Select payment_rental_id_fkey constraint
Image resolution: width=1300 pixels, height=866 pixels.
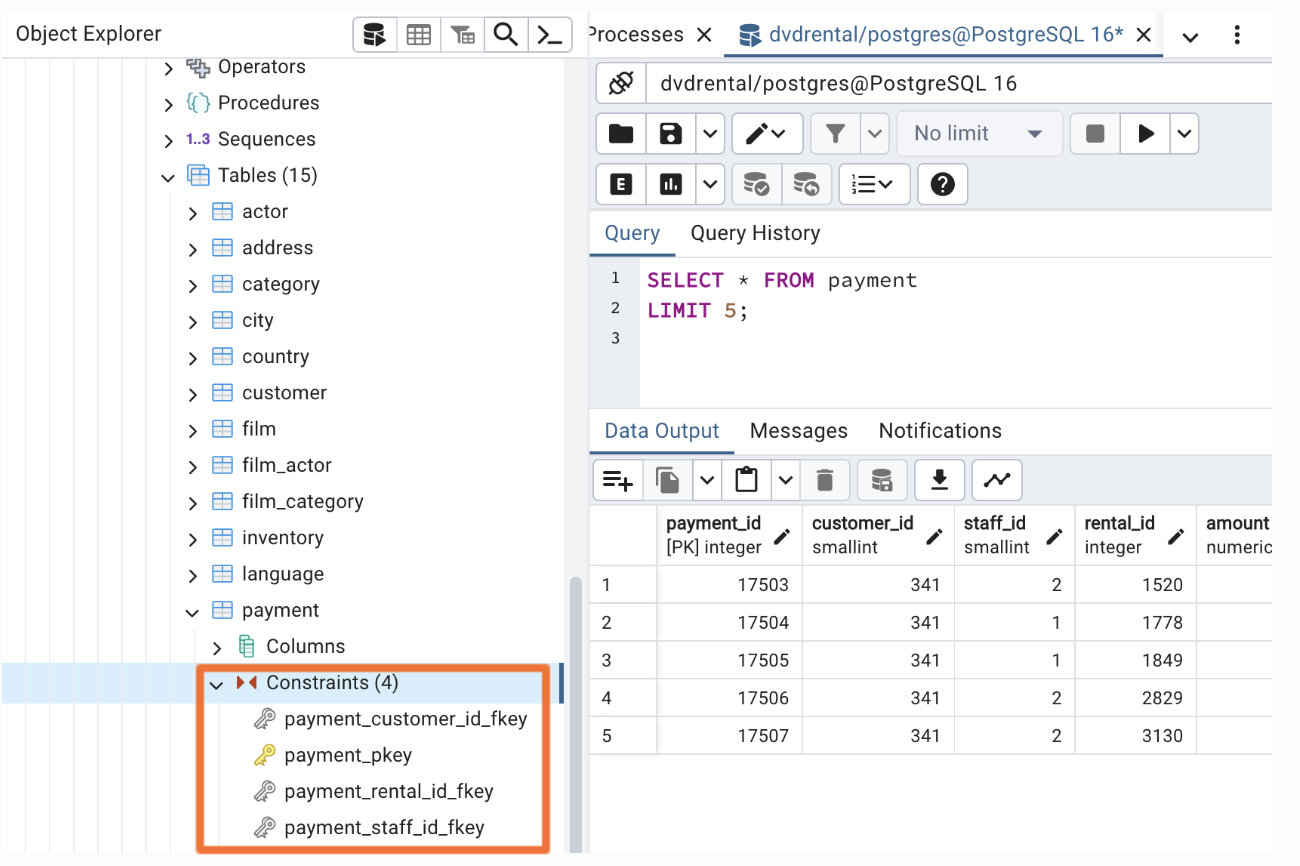coord(389,791)
